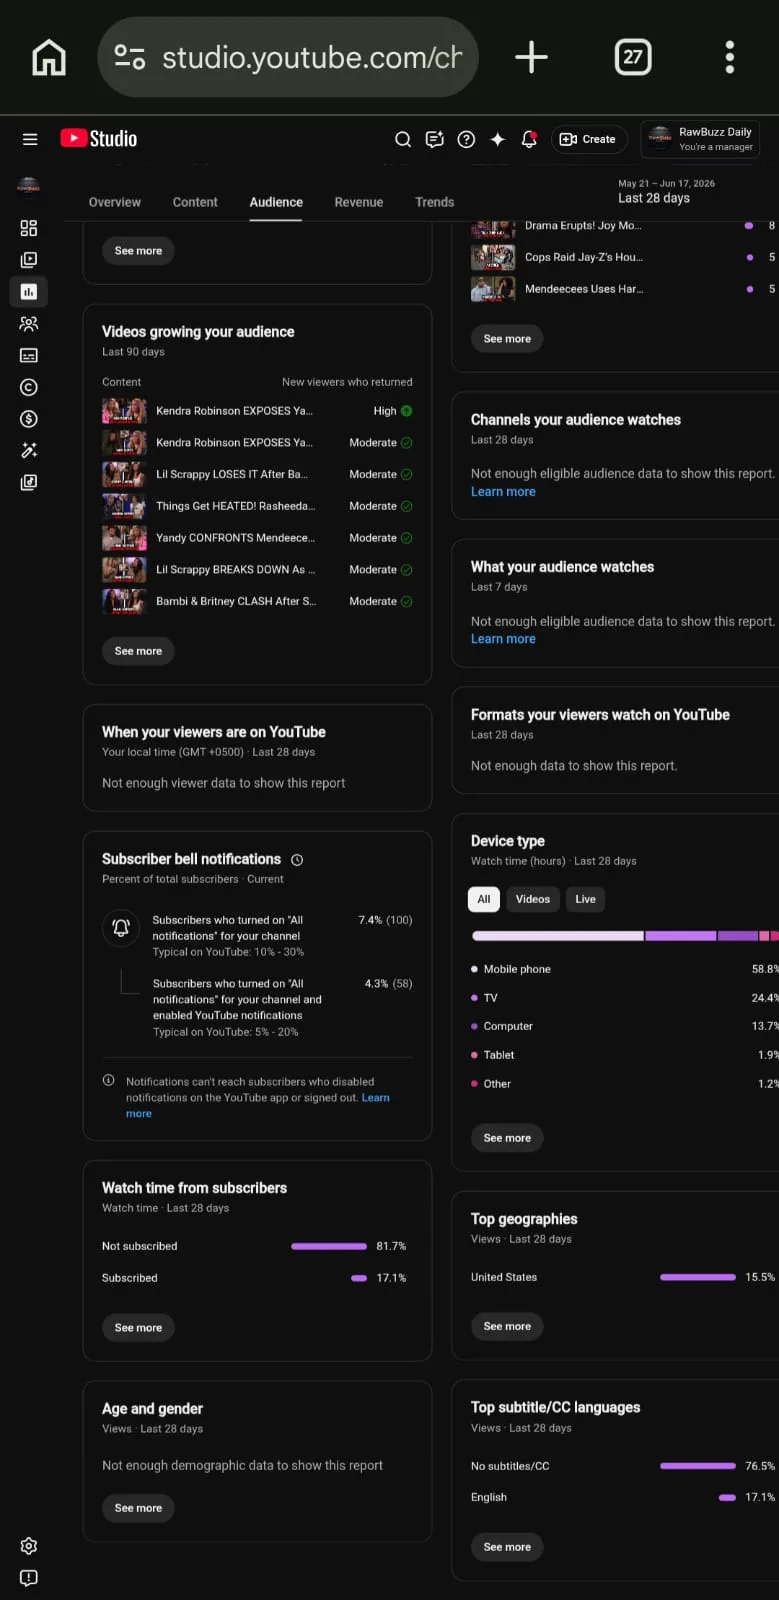Open Content icon in the sidebar
The height and width of the screenshot is (1600, 779).
29,260
